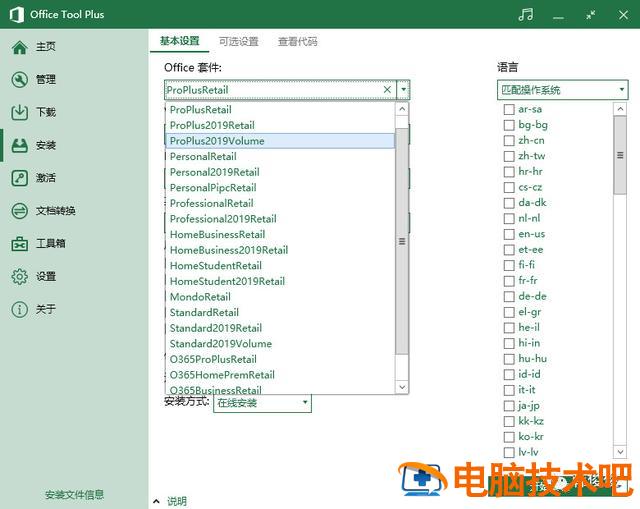The width and height of the screenshot is (640, 509).
Task: Switch to the 可选设置 tab
Action: point(239,41)
